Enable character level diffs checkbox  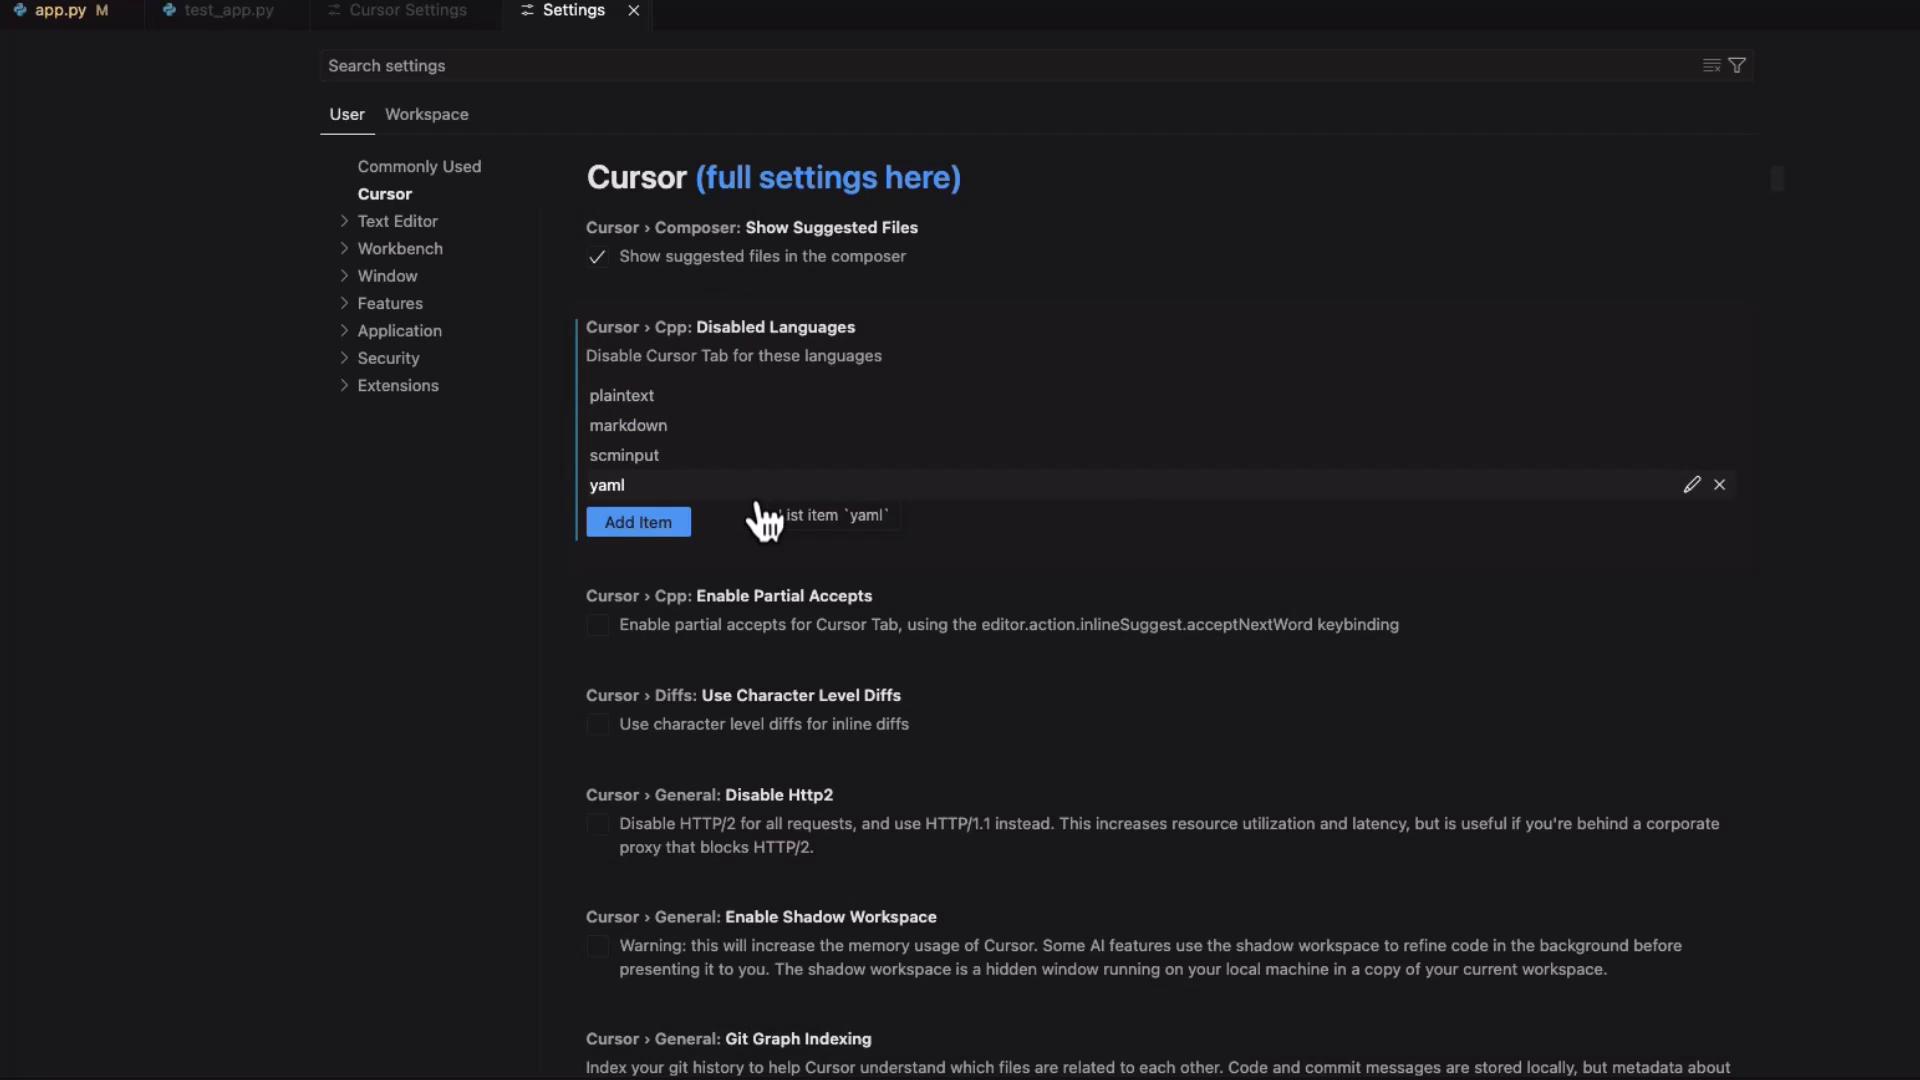click(x=597, y=725)
